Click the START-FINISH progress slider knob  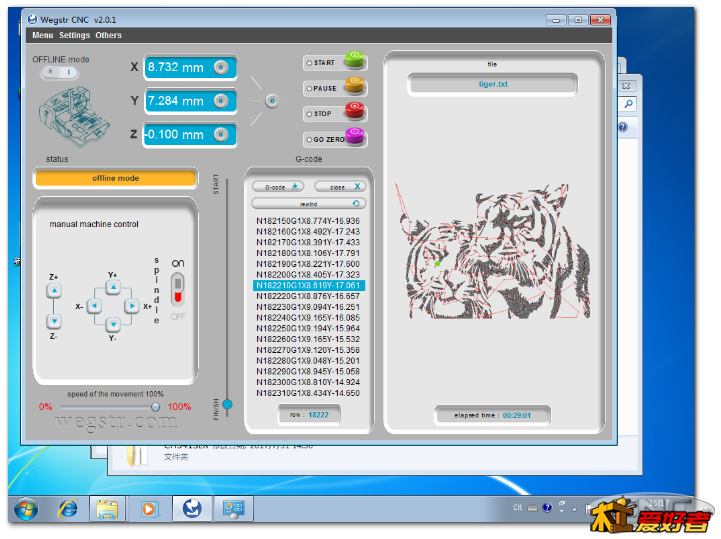[227, 404]
